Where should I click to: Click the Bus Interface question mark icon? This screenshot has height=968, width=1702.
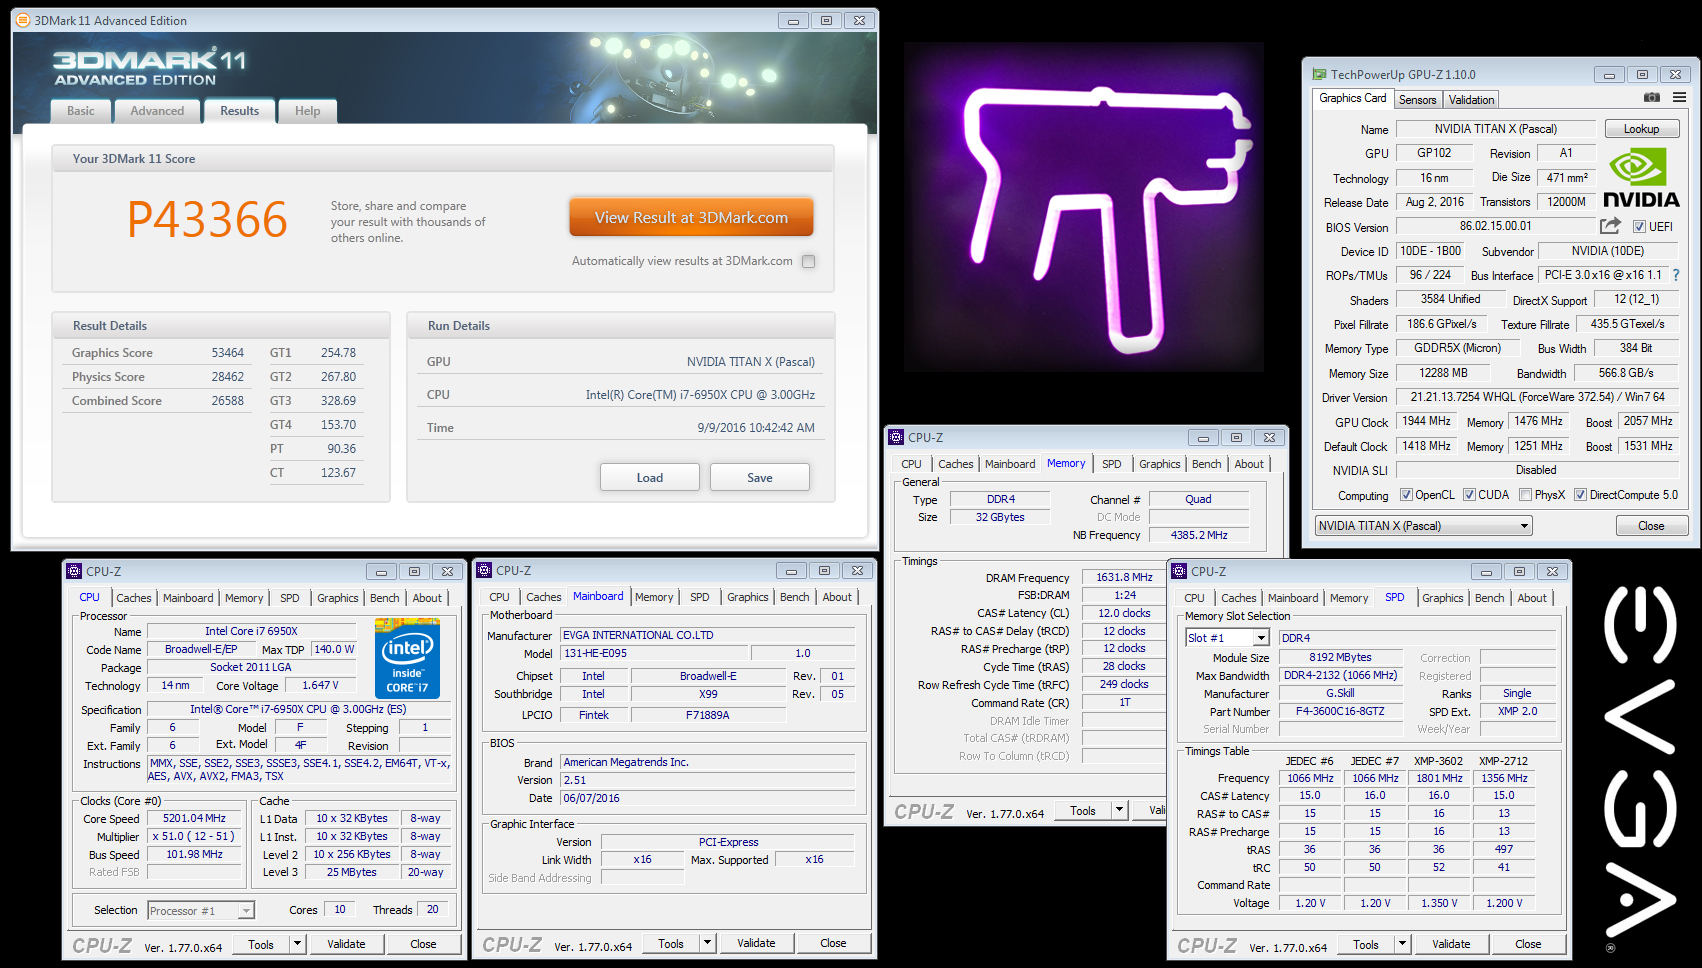(1676, 275)
